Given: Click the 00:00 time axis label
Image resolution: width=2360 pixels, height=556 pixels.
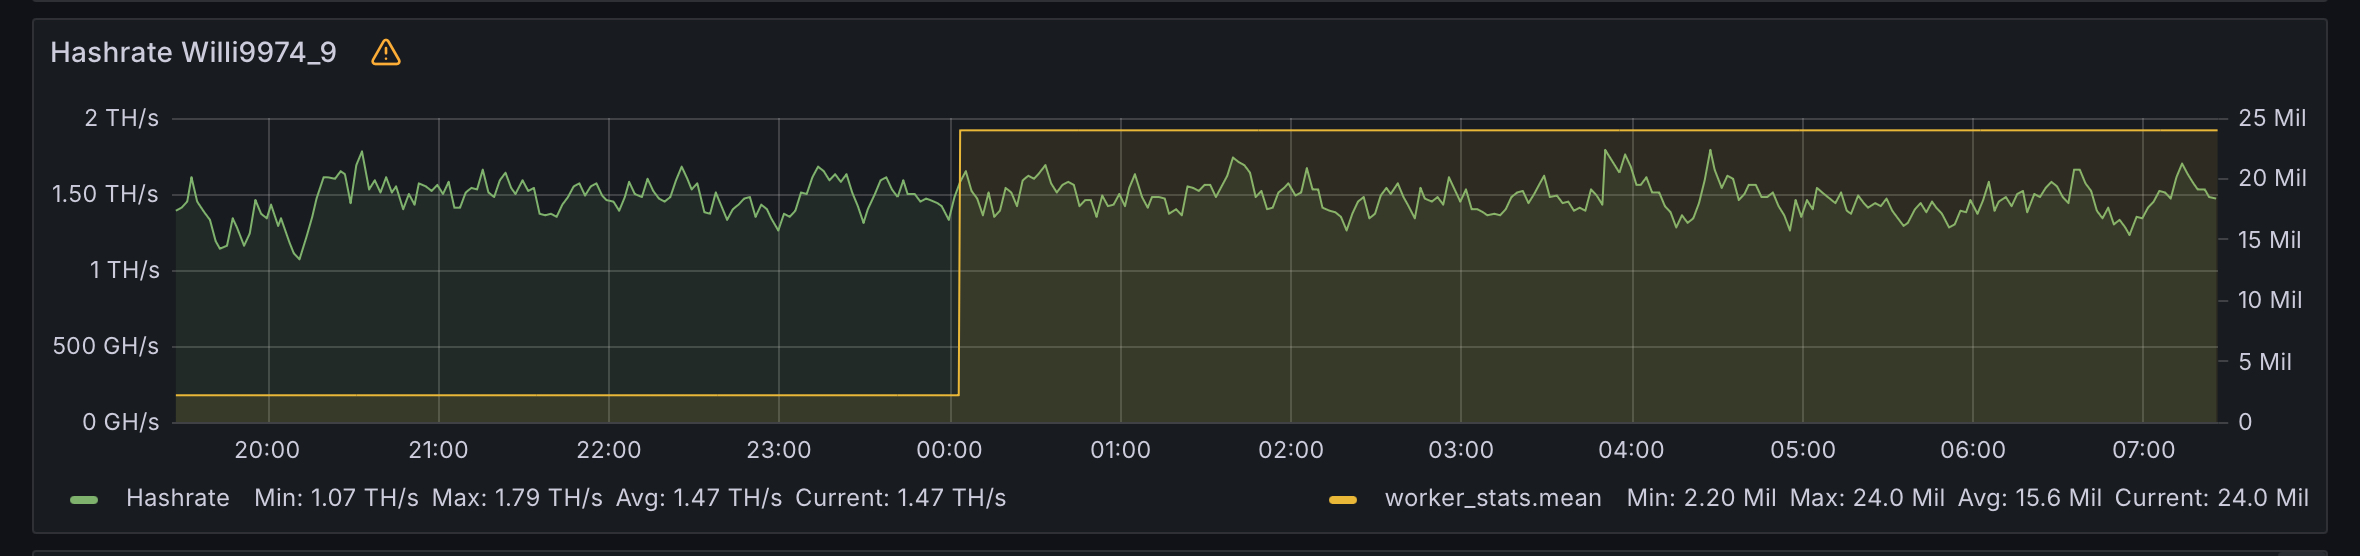Looking at the screenshot, I should point(949,450).
